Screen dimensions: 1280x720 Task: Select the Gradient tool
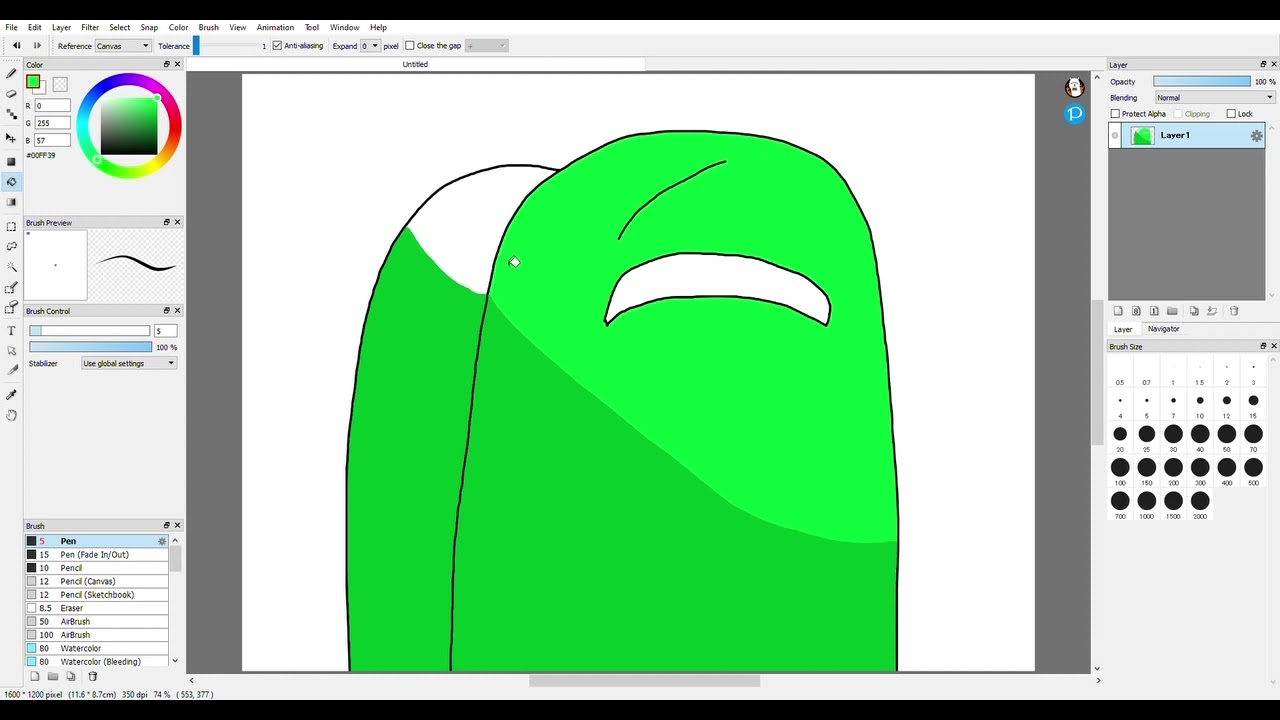[11, 202]
